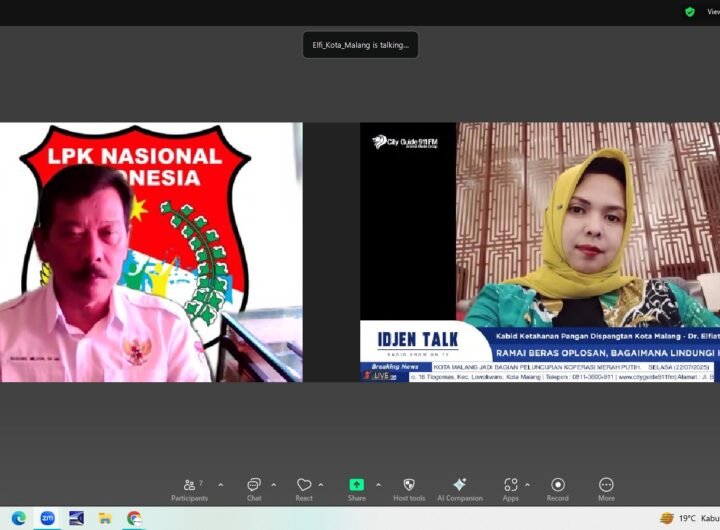Viewport: 720px width, 530px height.
Task: Click the green Share screen button
Action: [357, 485]
